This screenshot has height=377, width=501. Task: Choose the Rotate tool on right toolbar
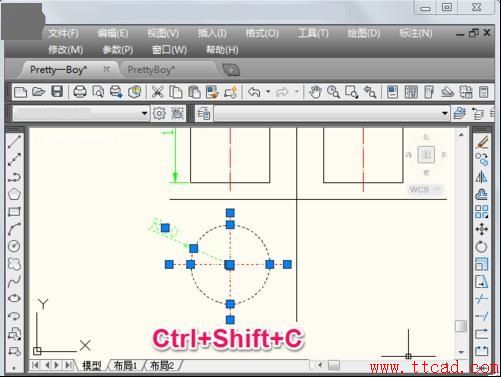[x=481, y=247]
